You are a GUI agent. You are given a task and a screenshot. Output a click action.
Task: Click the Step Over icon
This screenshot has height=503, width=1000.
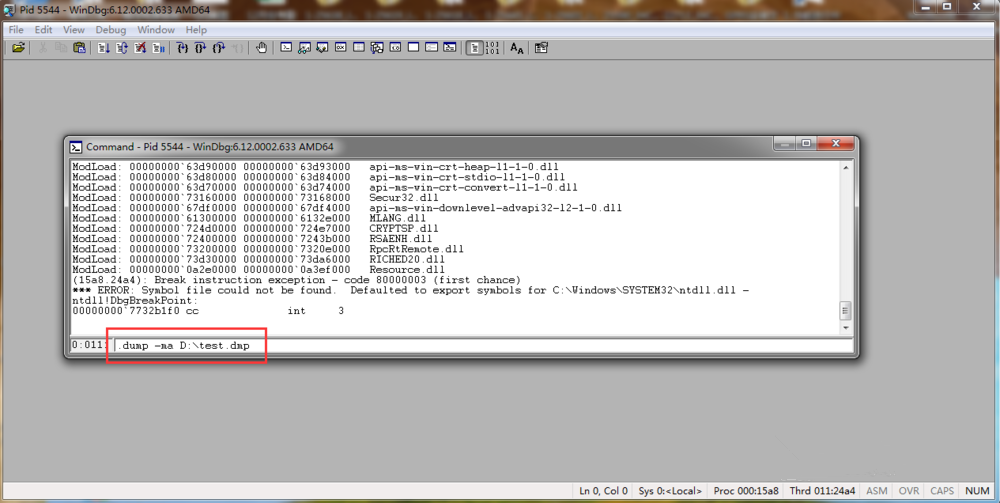click(200, 48)
